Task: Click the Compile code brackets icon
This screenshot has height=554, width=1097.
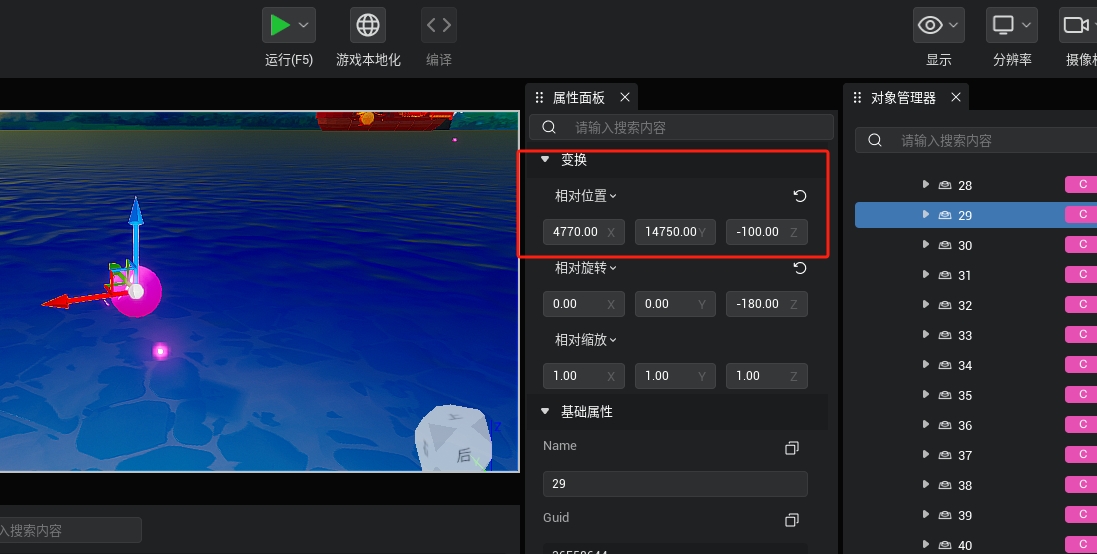Action: click(439, 25)
